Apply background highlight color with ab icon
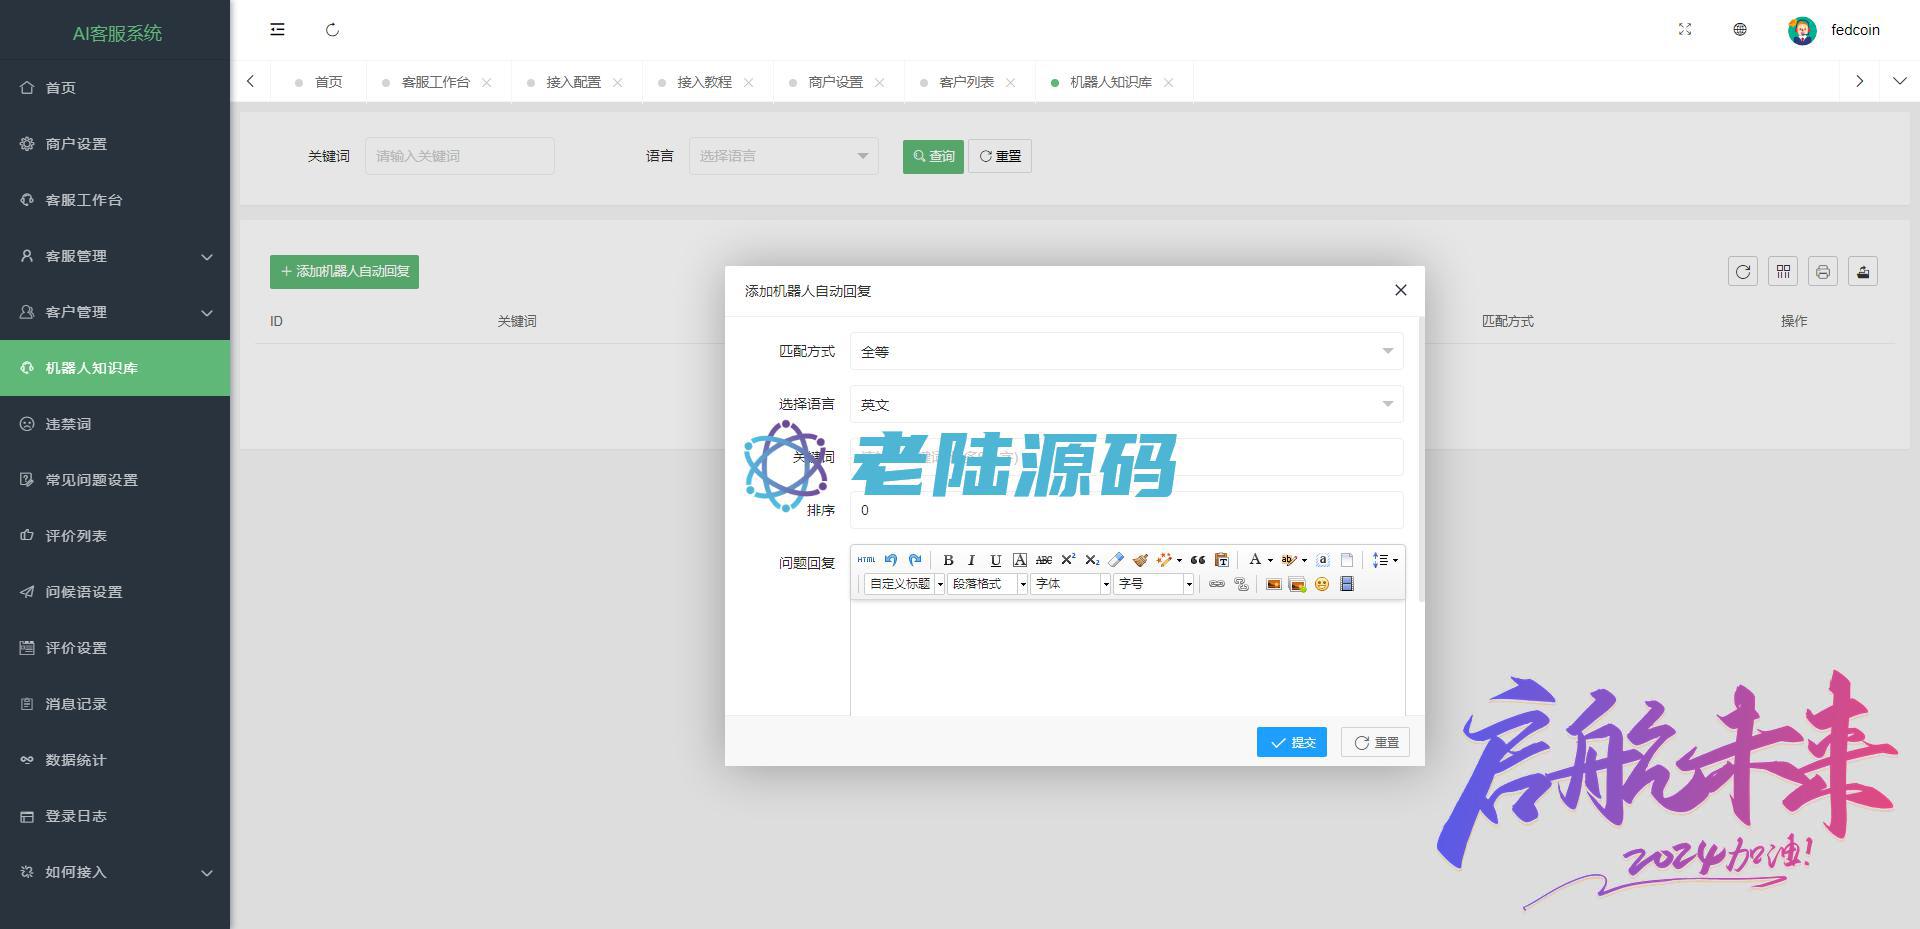 (1288, 560)
